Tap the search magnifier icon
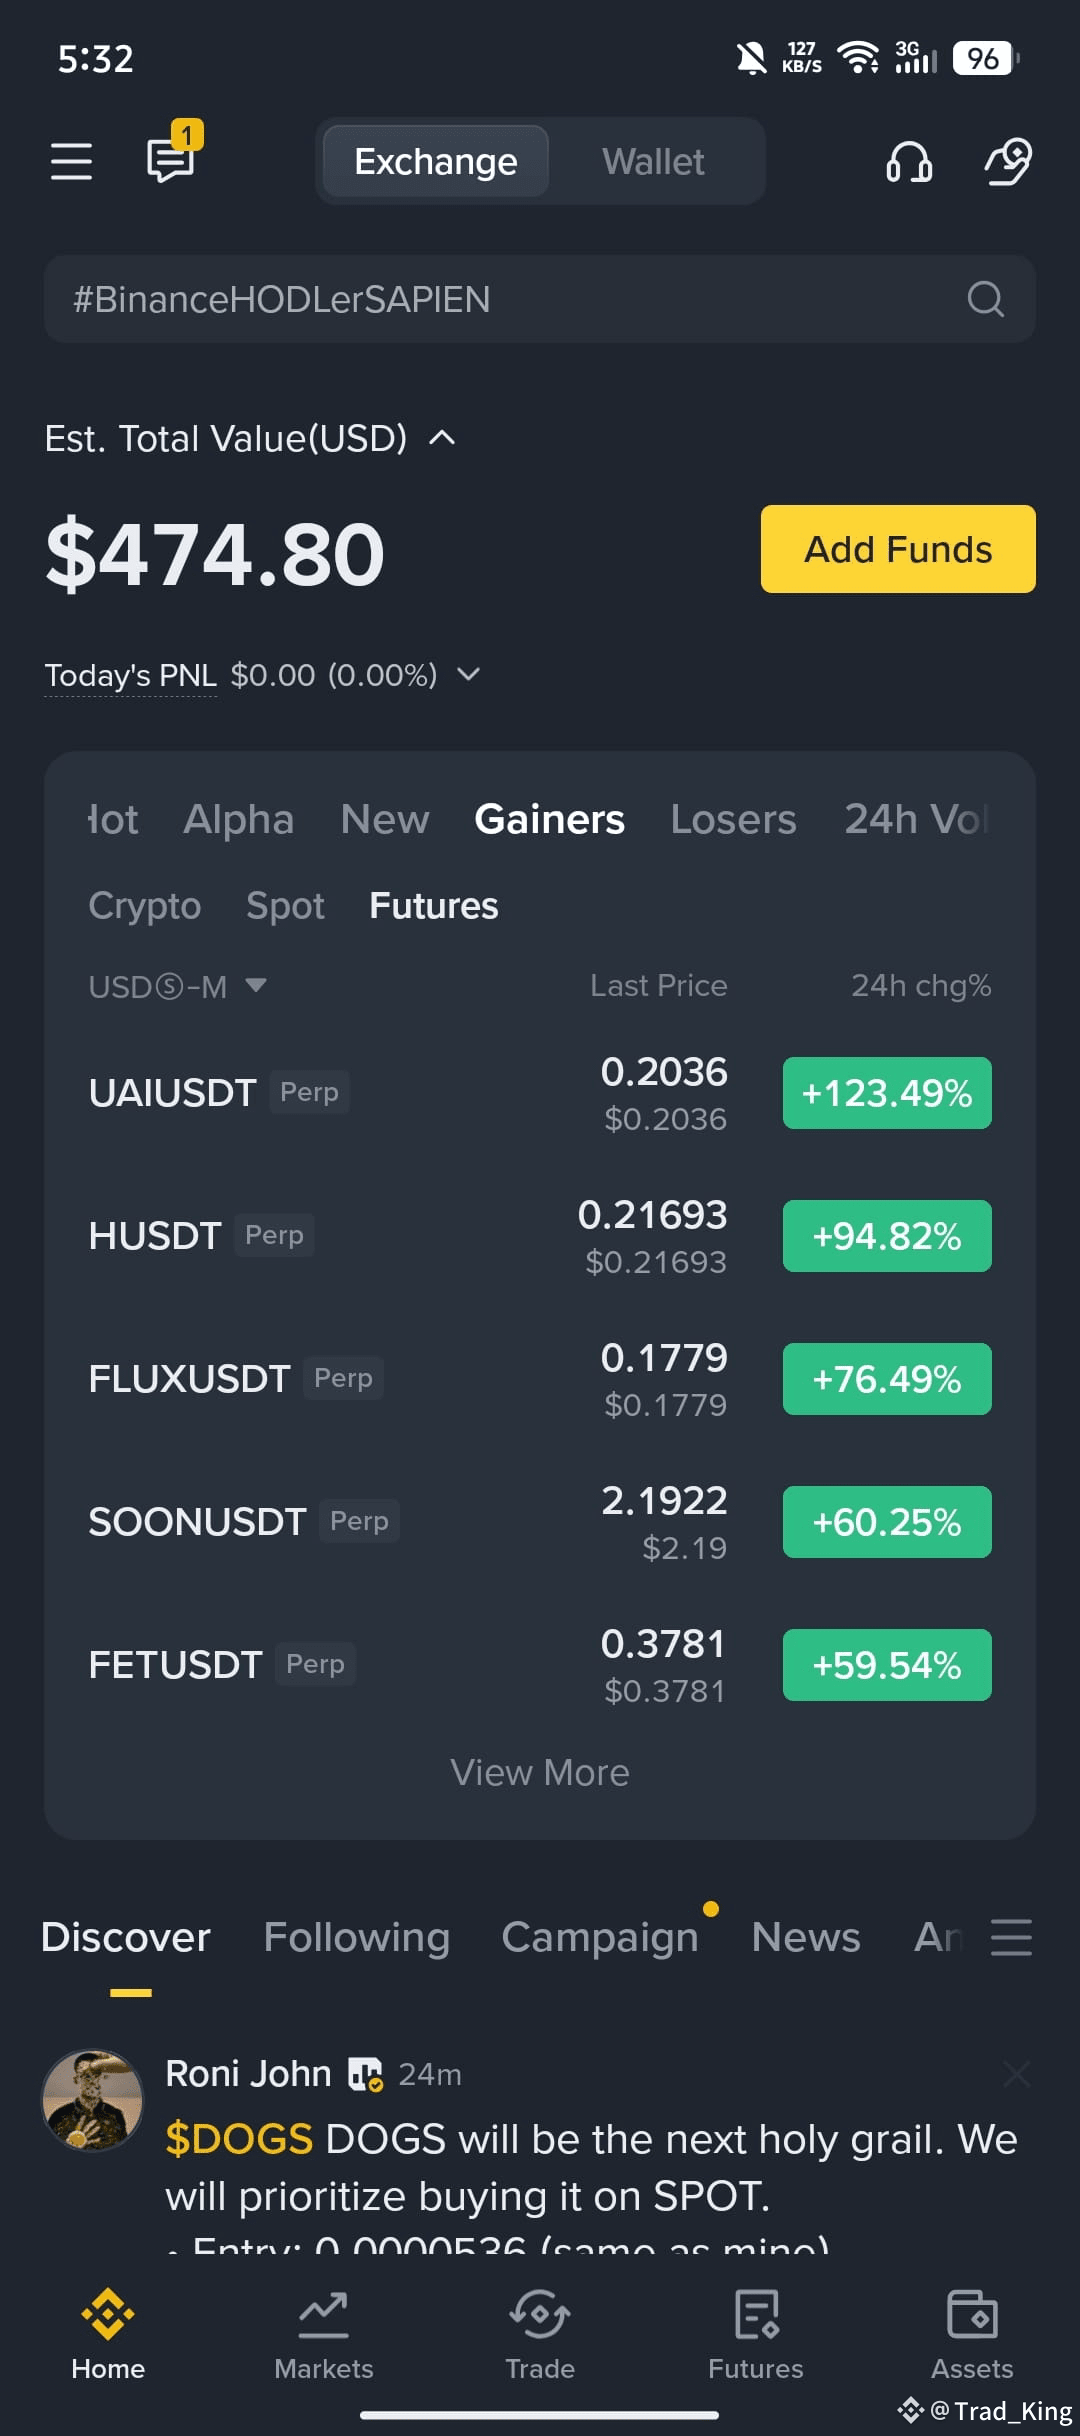This screenshot has height=2436, width=1080. coord(985,299)
